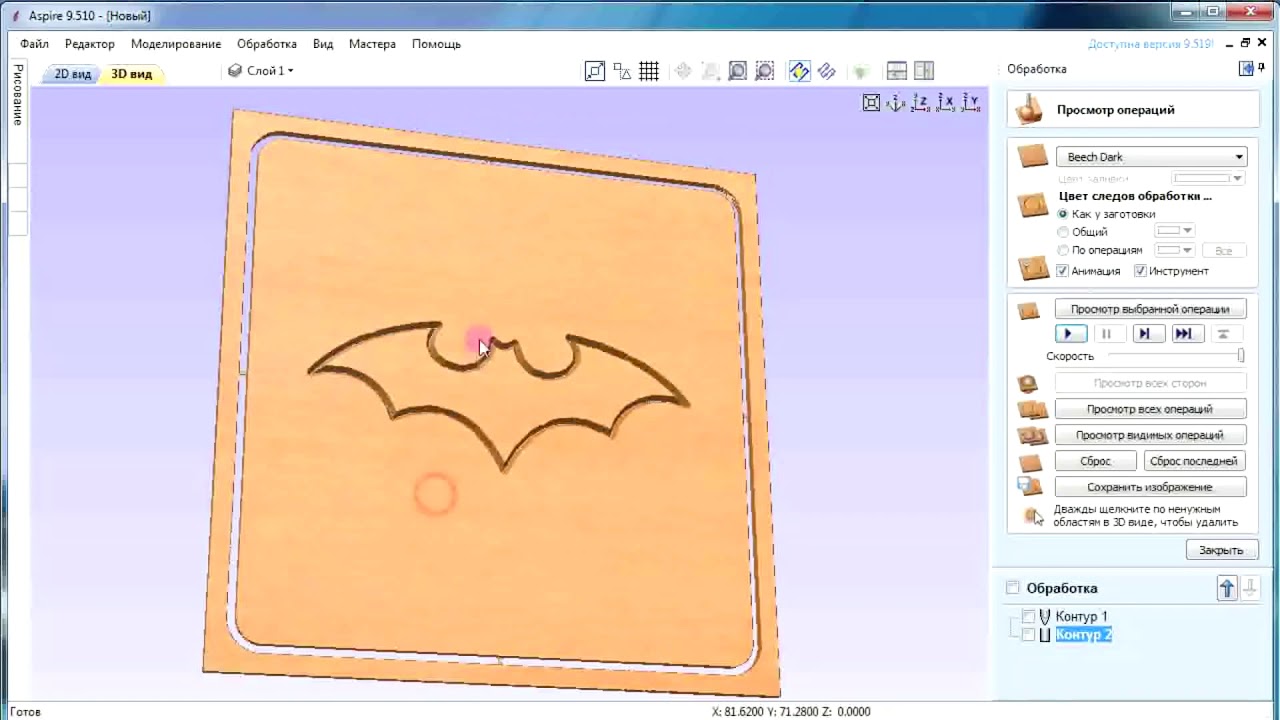This screenshot has height=720, width=1280.
Task: Open the Мастера menu
Action: tap(372, 44)
